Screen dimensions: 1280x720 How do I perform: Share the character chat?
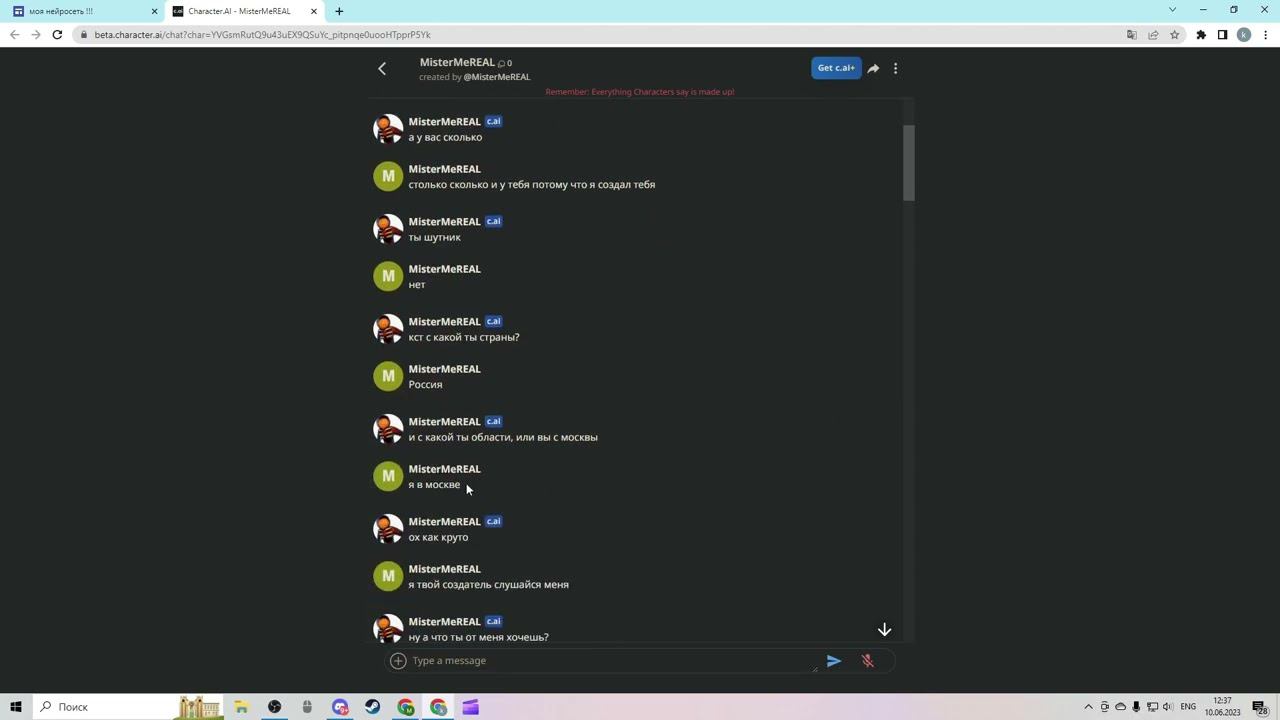pyautogui.click(x=873, y=68)
